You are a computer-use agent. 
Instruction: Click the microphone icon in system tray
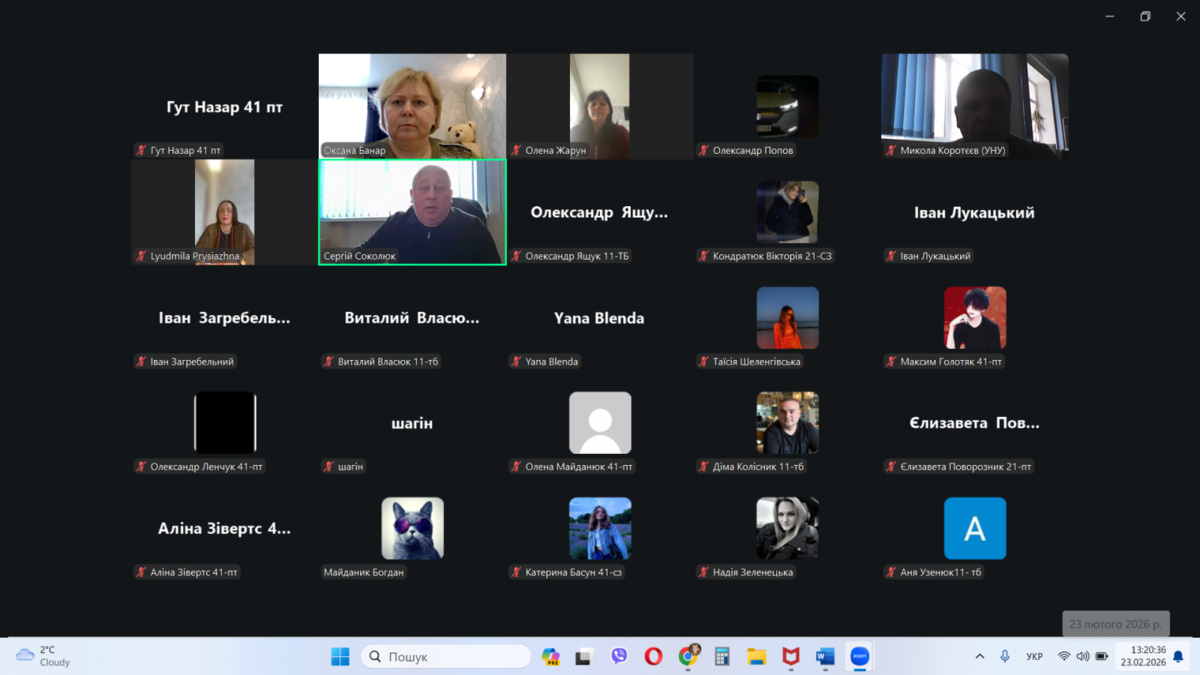[x=1005, y=656]
